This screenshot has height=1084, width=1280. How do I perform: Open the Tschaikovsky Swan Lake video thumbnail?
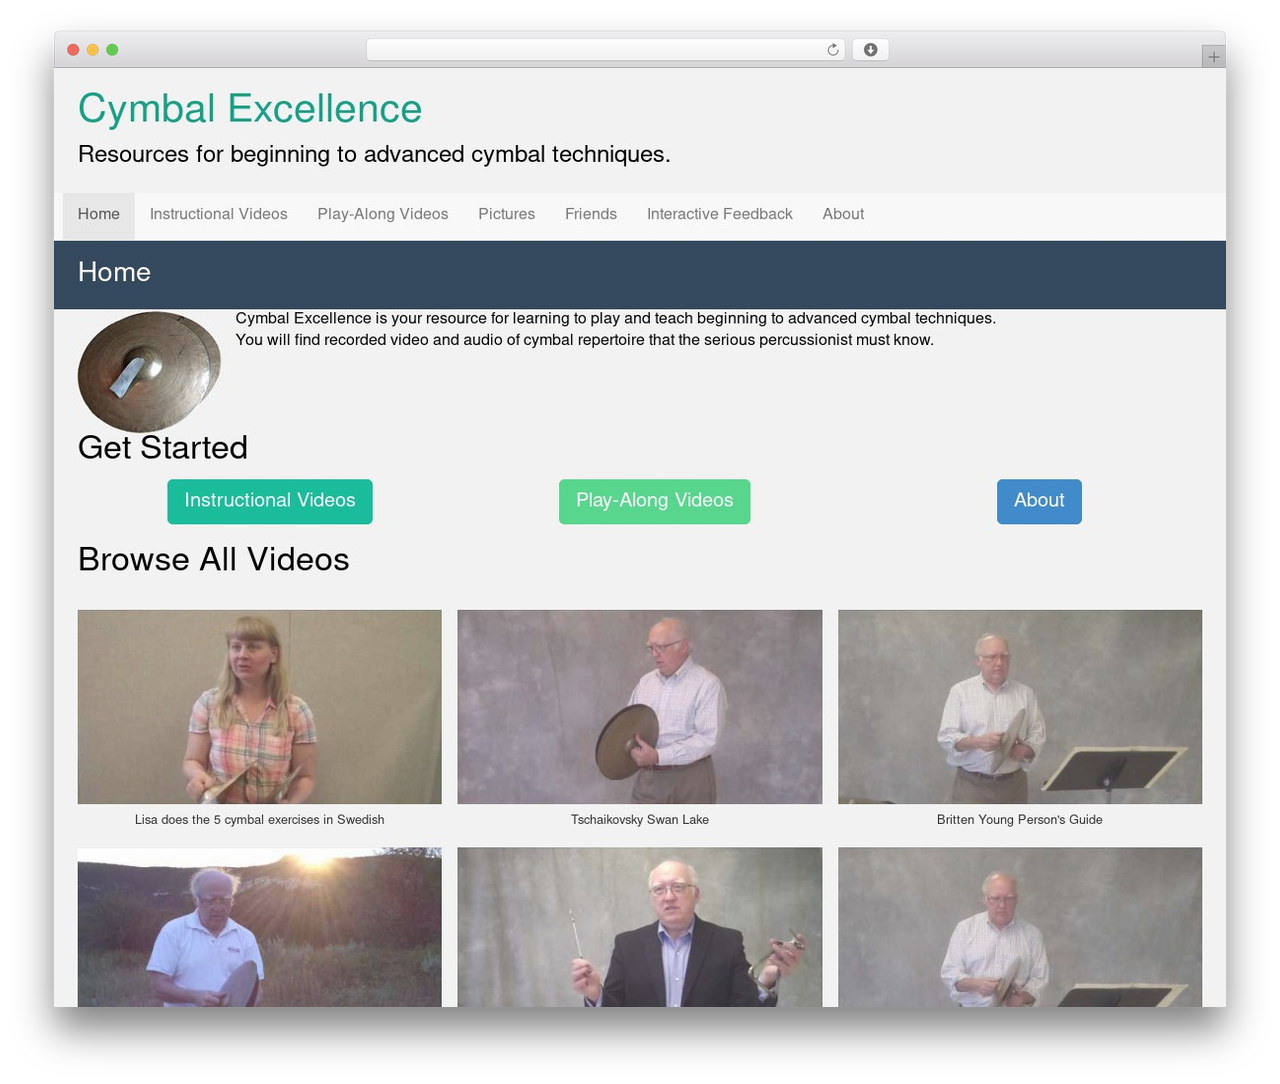click(x=640, y=707)
